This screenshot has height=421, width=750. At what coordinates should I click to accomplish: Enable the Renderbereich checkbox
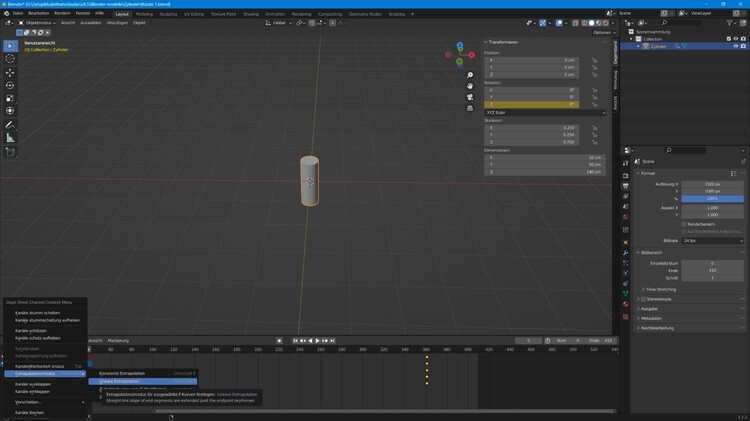click(684, 224)
